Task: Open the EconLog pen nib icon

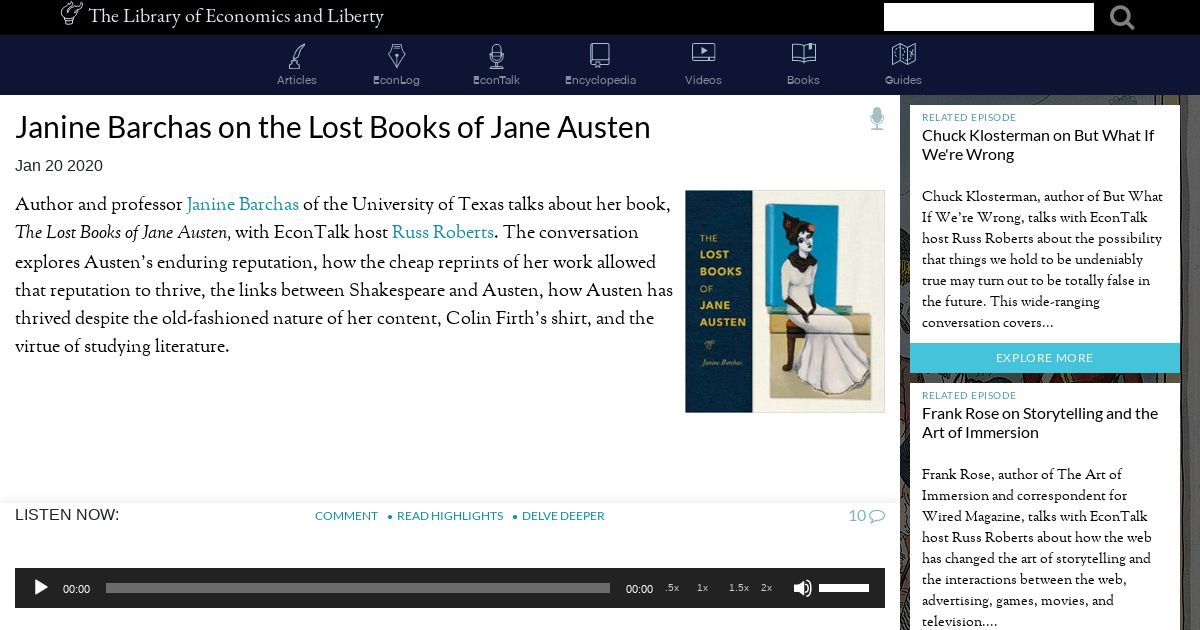Action: tap(397, 55)
